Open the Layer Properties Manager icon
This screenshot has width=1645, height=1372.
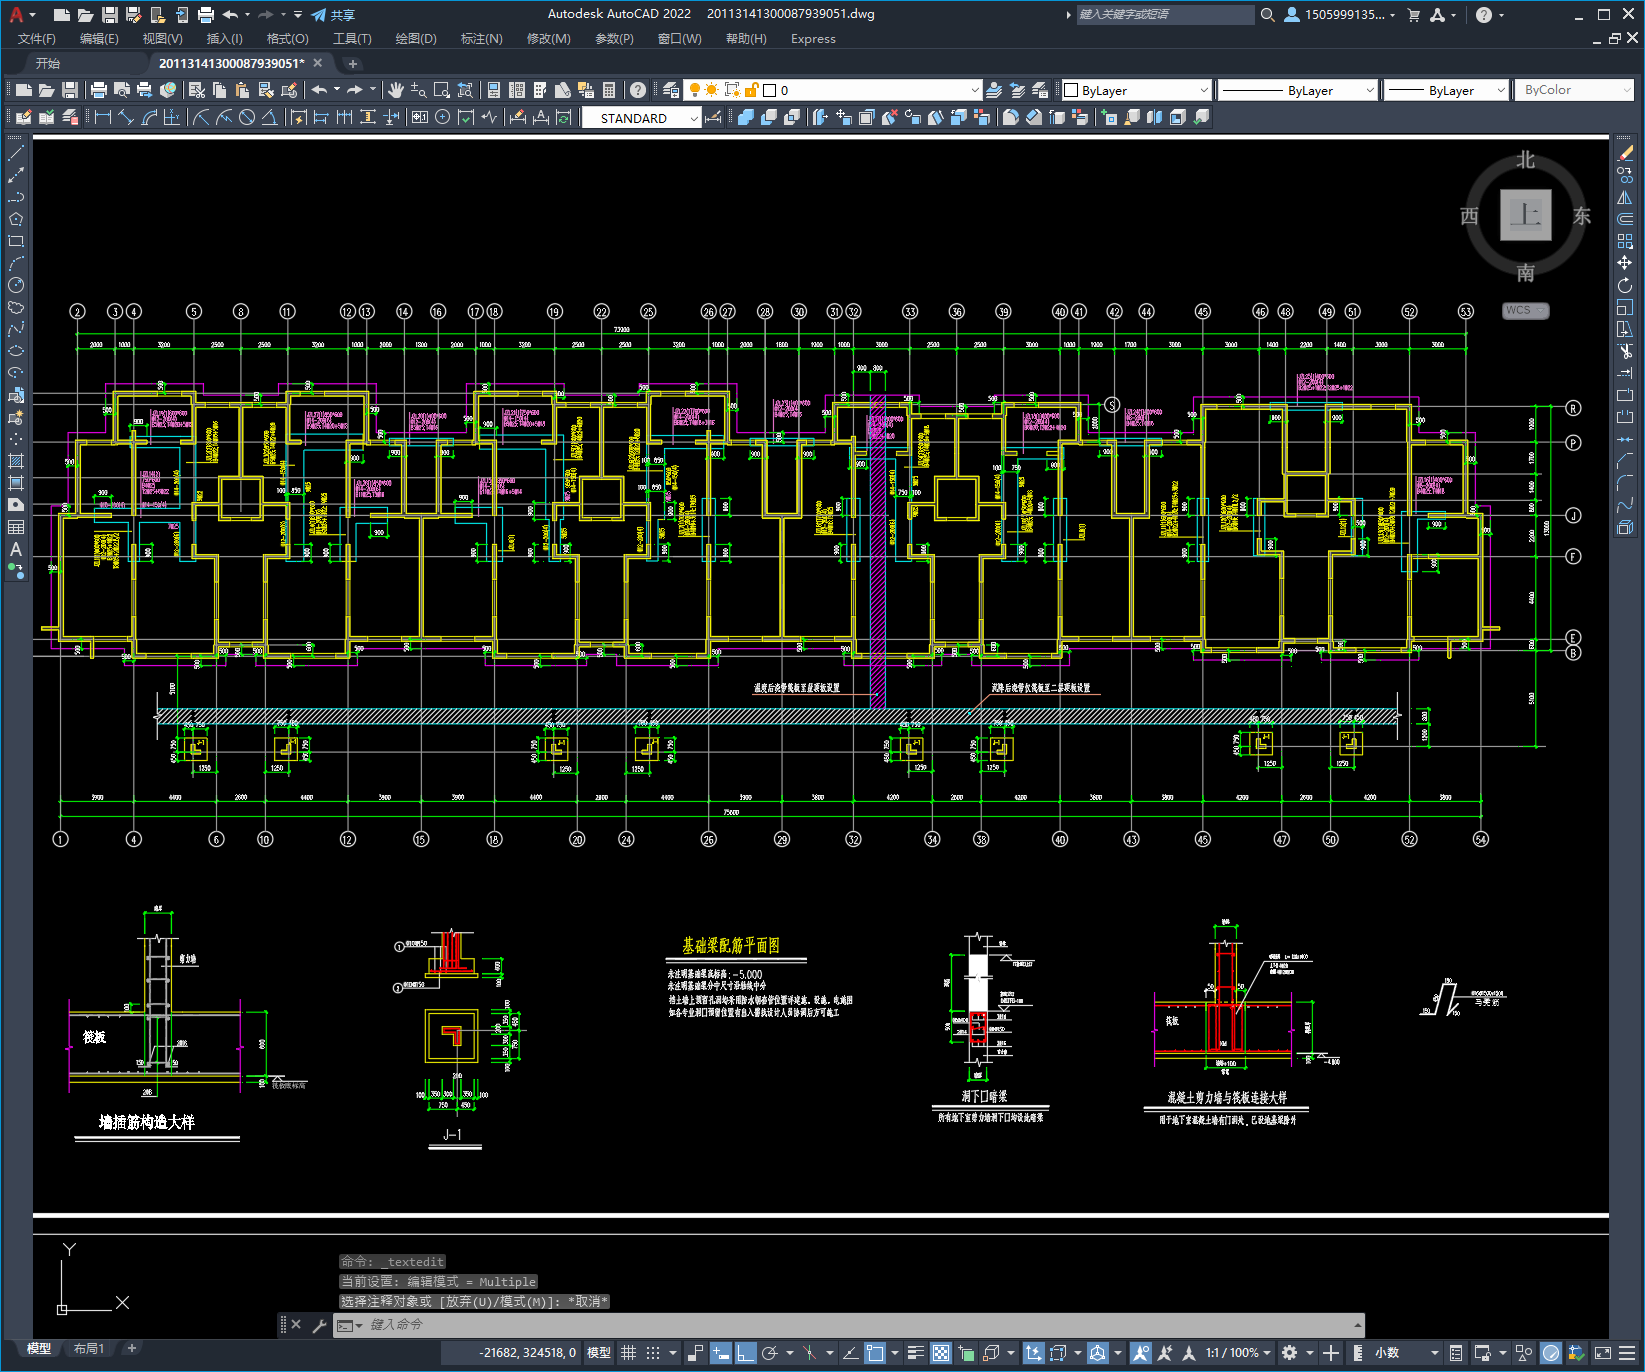tap(670, 90)
